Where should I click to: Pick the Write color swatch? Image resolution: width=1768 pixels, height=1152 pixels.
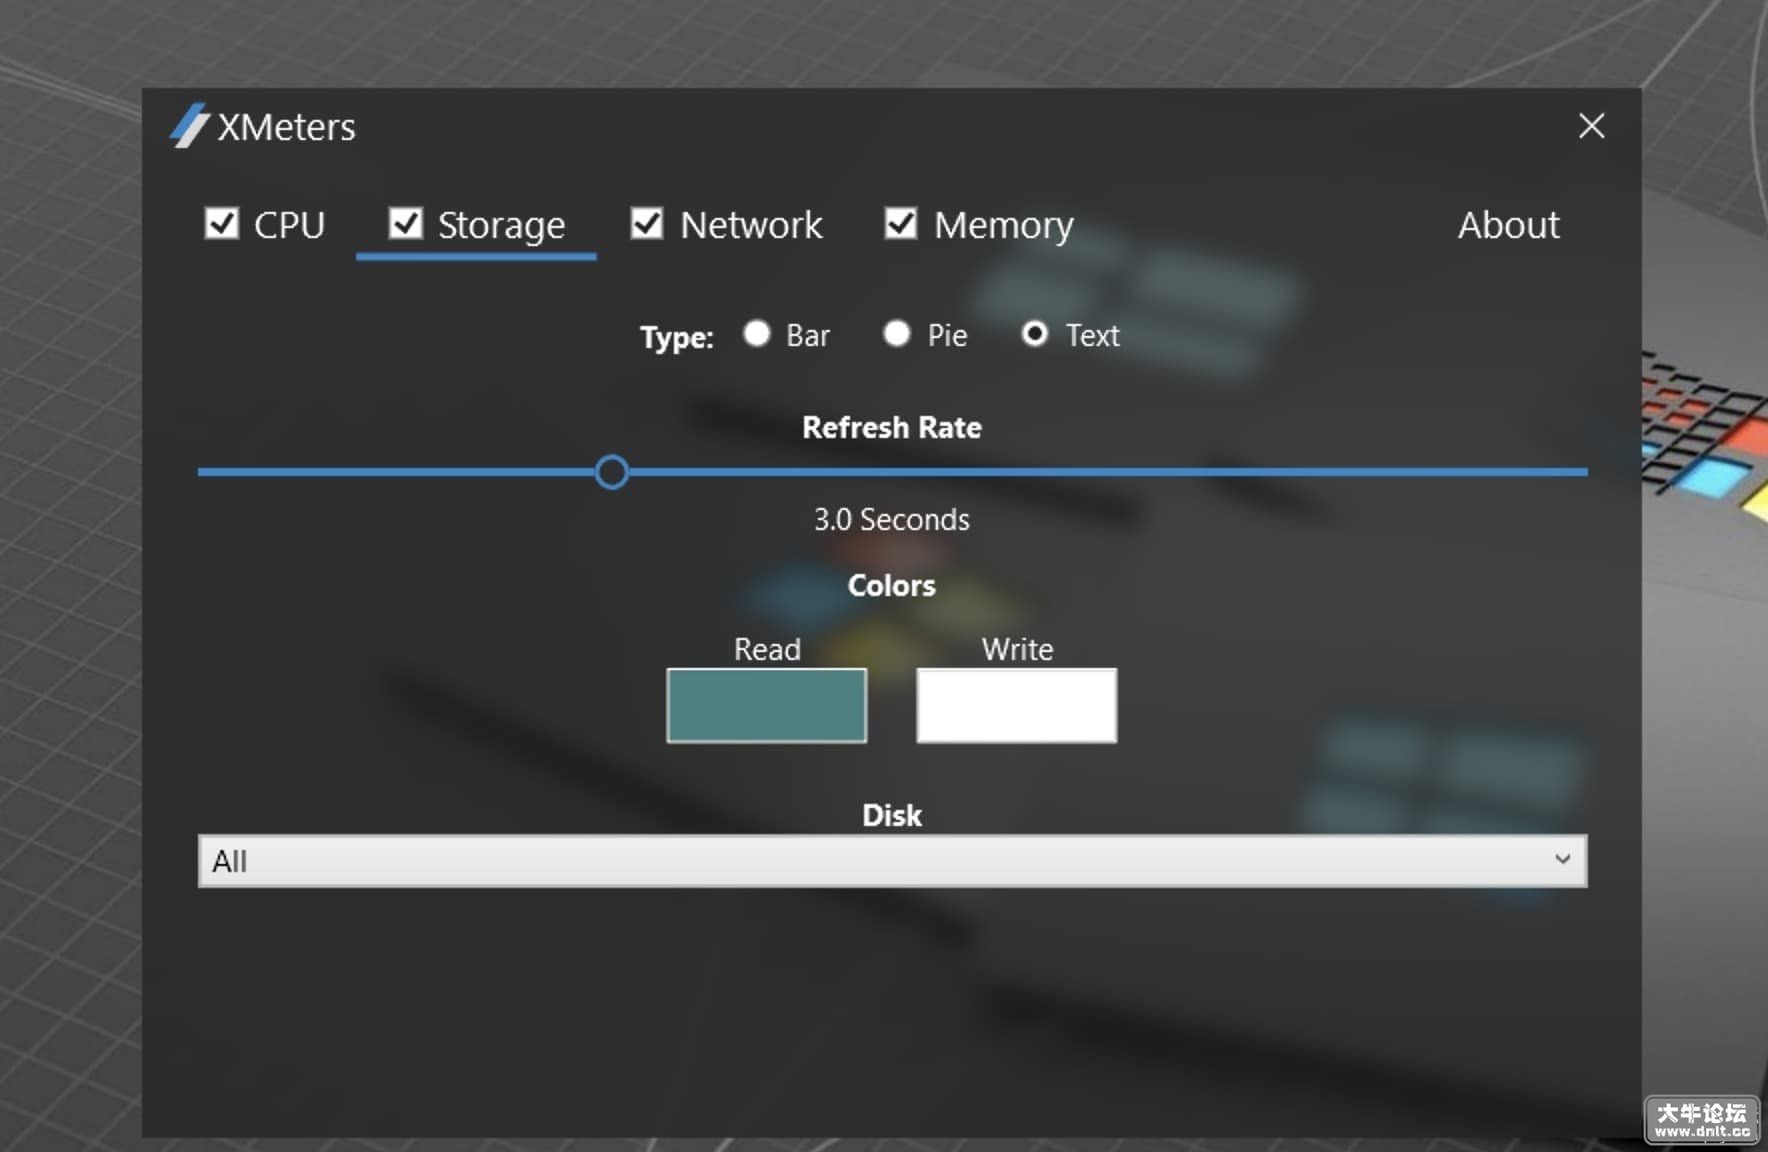[x=1016, y=705]
